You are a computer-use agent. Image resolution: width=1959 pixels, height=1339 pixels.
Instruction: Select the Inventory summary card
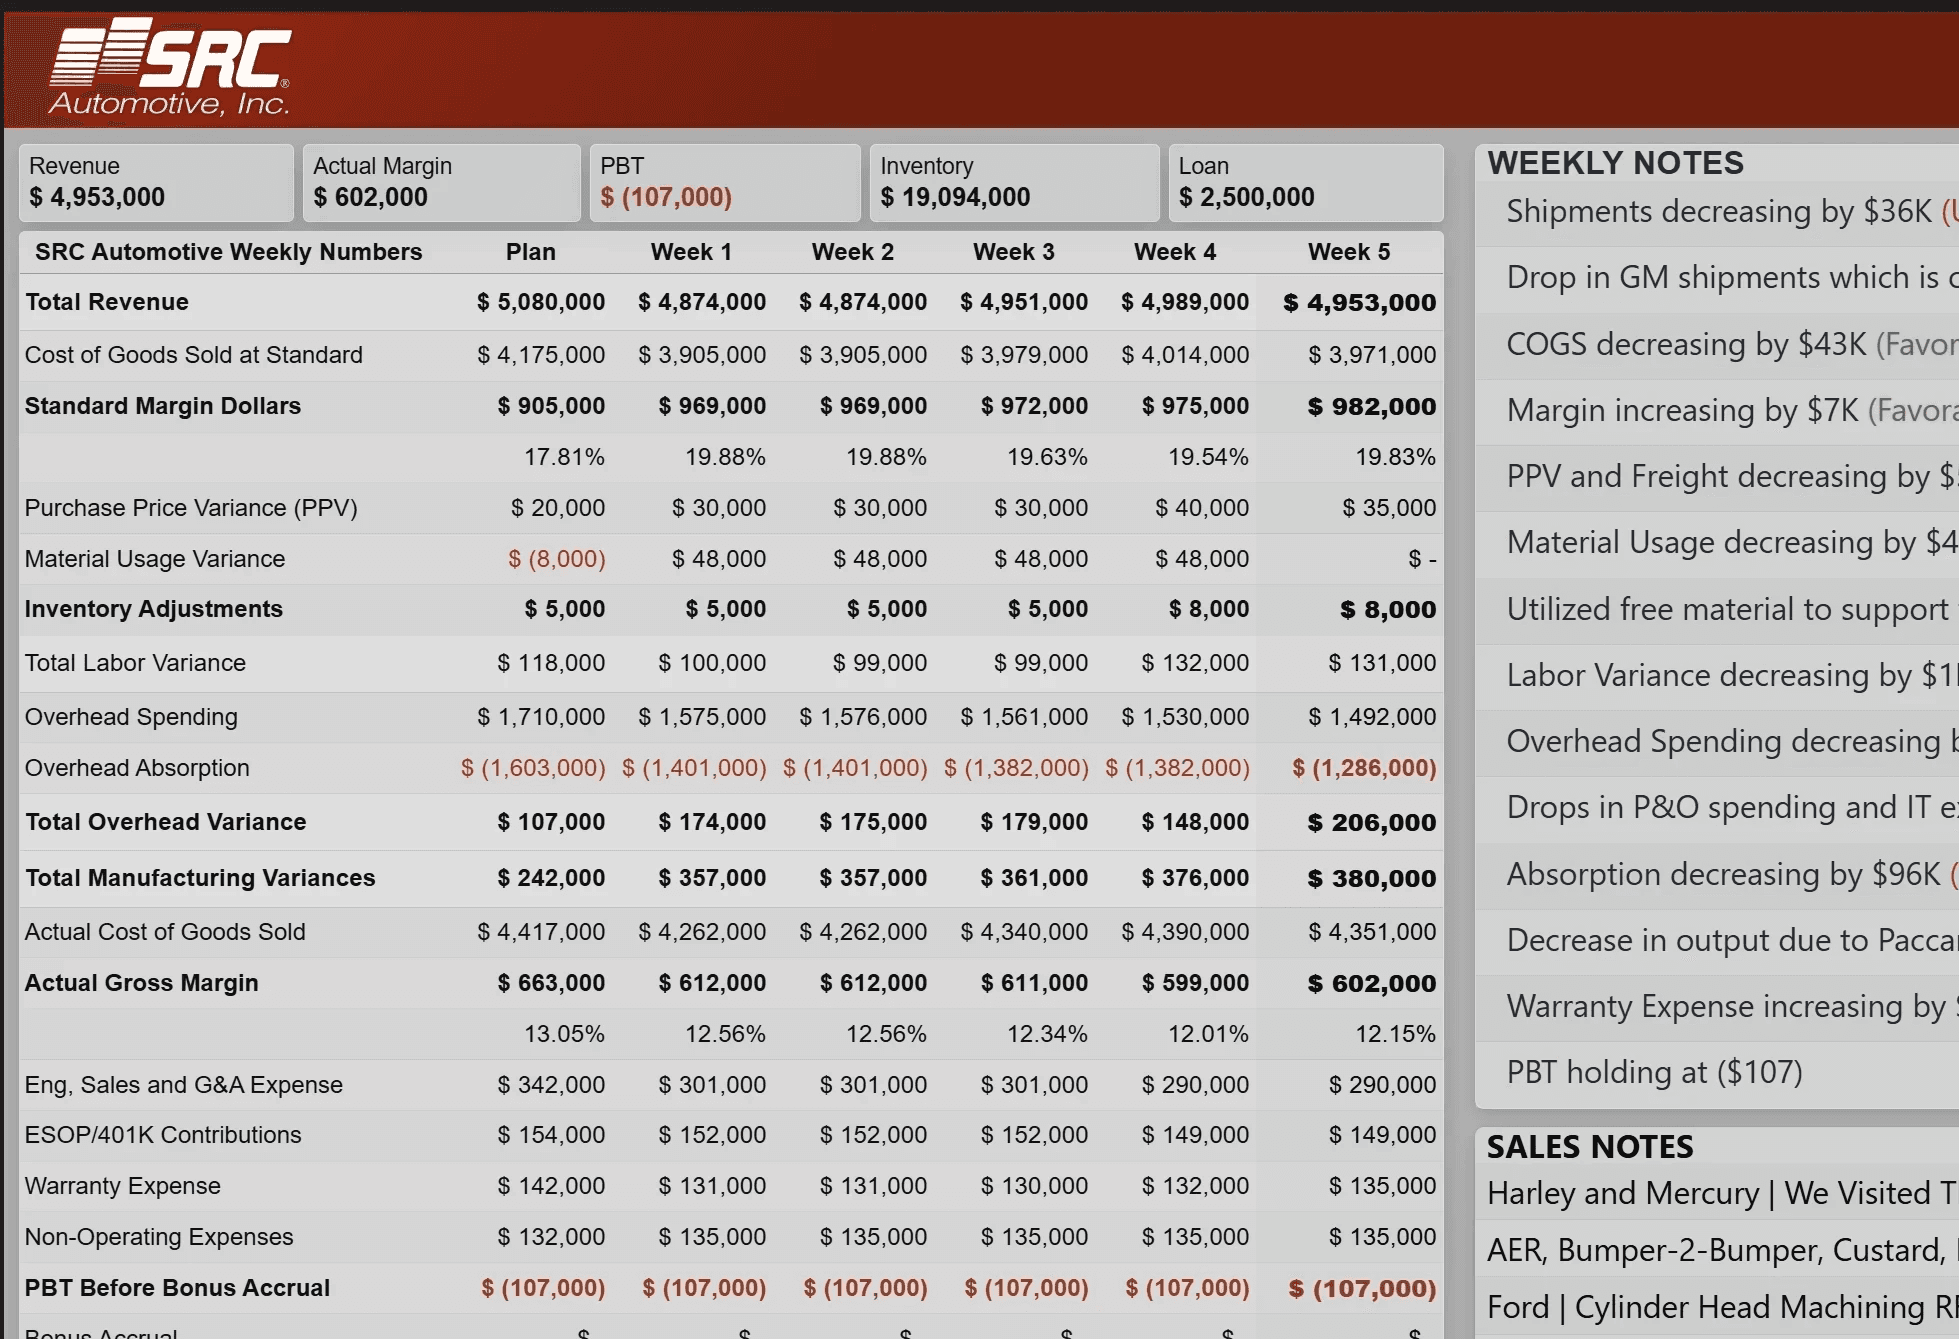click(1013, 182)
